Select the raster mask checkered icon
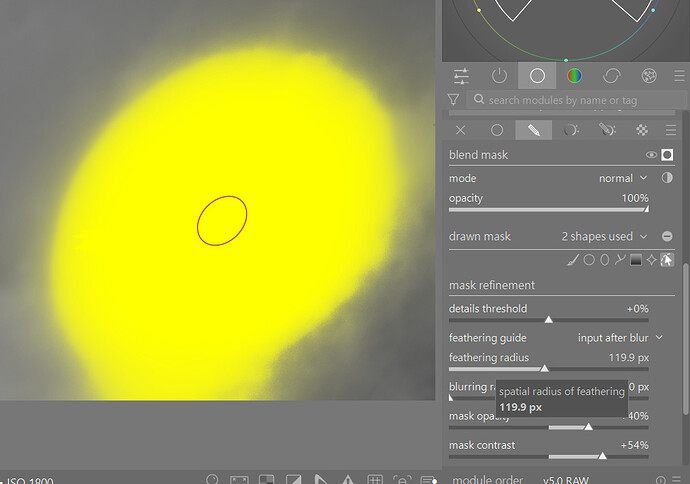Image resolution: width=690 pixels, height=484 pixels. [642, 130]
